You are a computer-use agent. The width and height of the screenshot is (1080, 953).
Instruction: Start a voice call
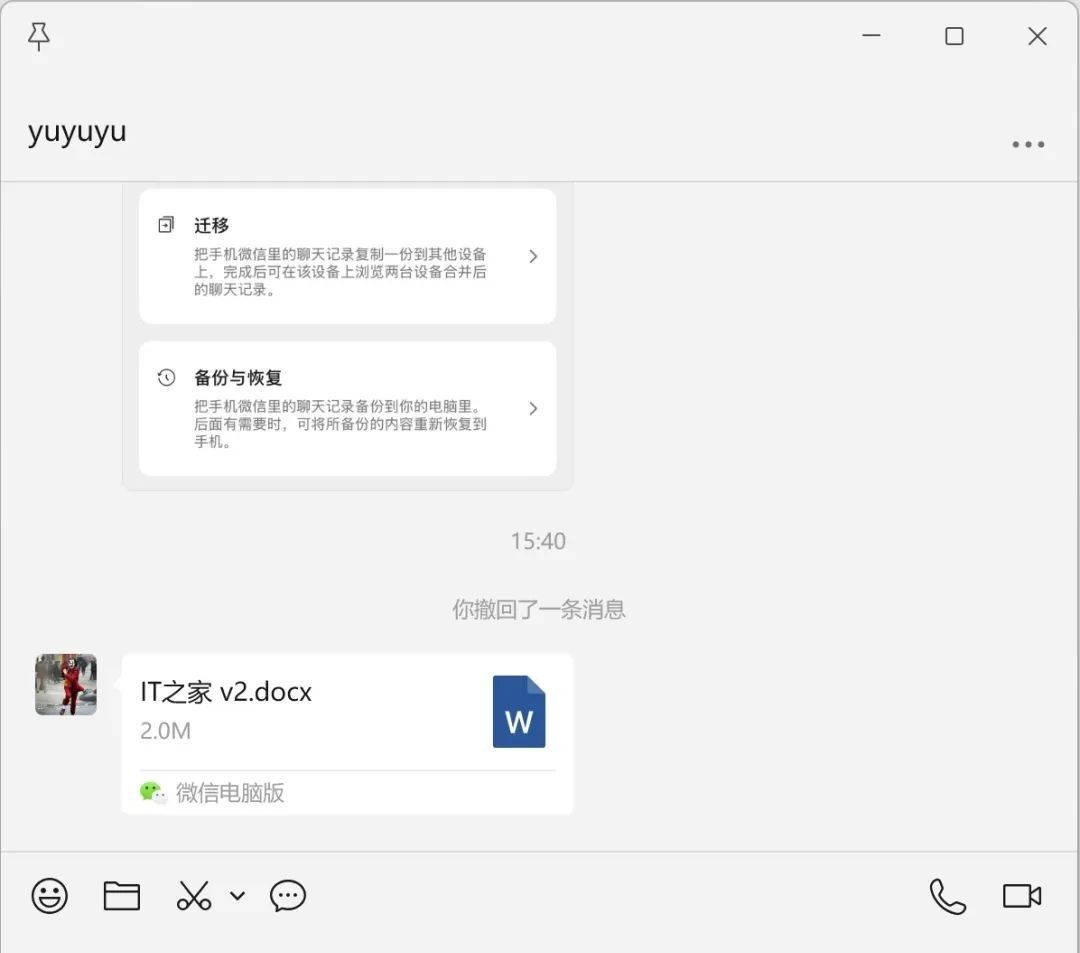coord(946,896)
